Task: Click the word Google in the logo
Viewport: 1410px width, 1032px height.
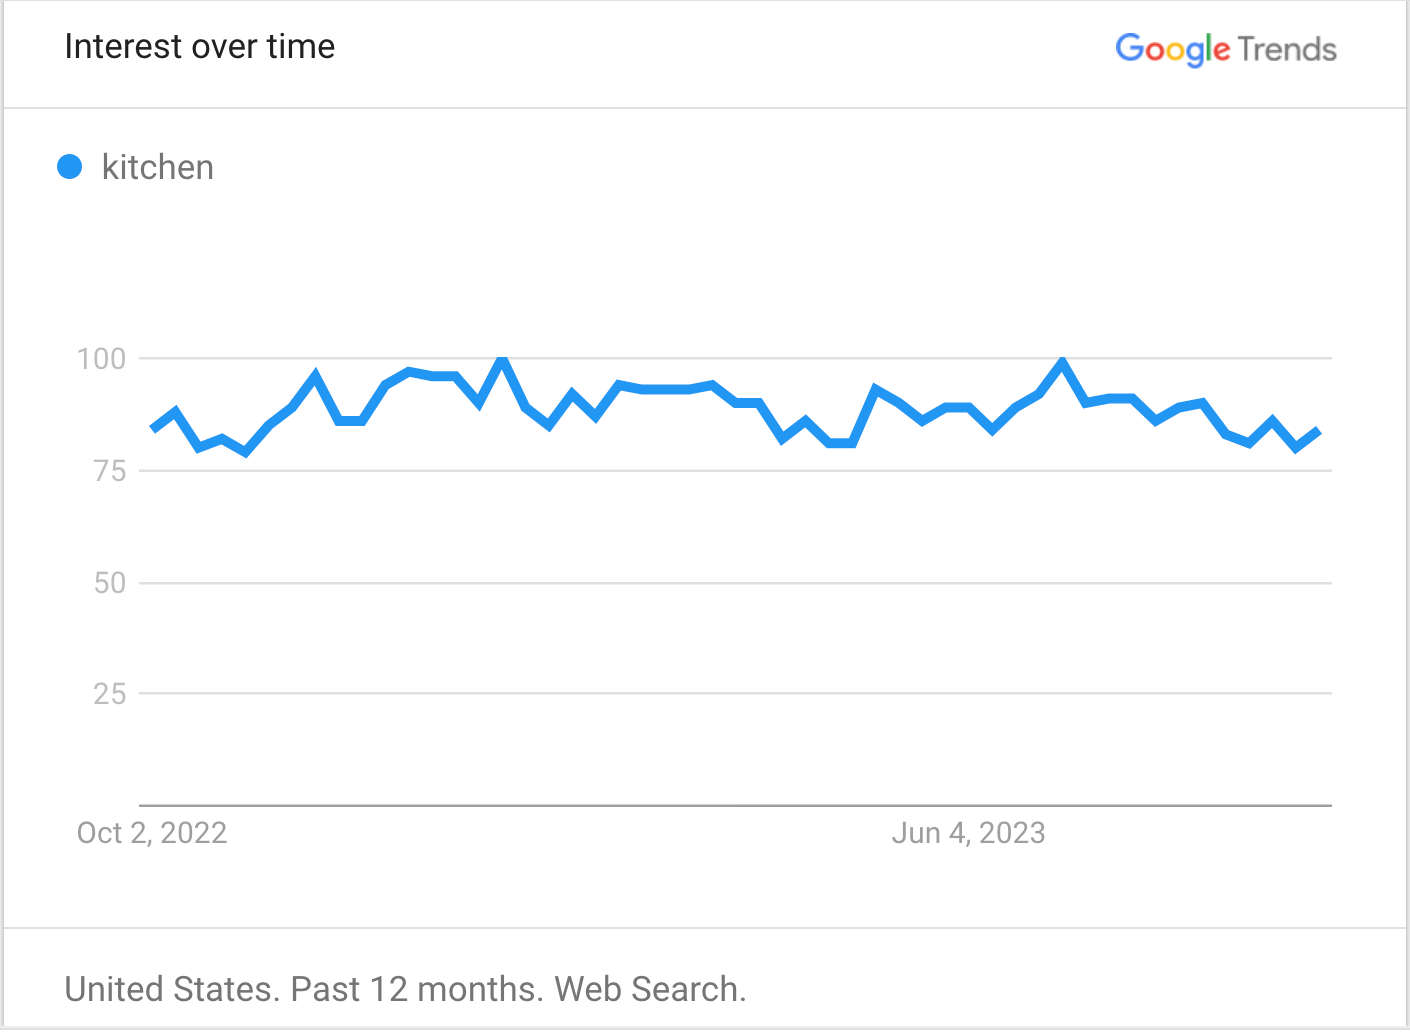Action: pos(1172,49)
